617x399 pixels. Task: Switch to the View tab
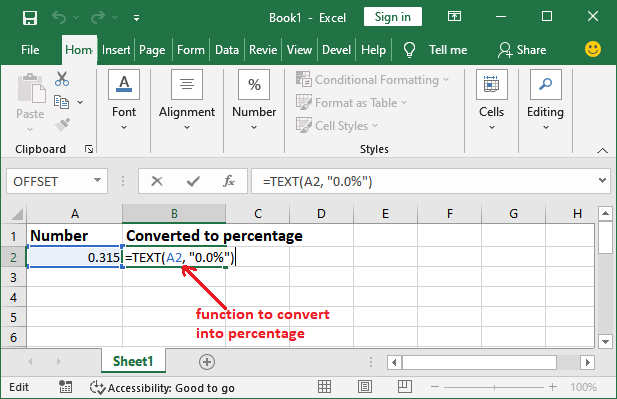pos(299,50)
